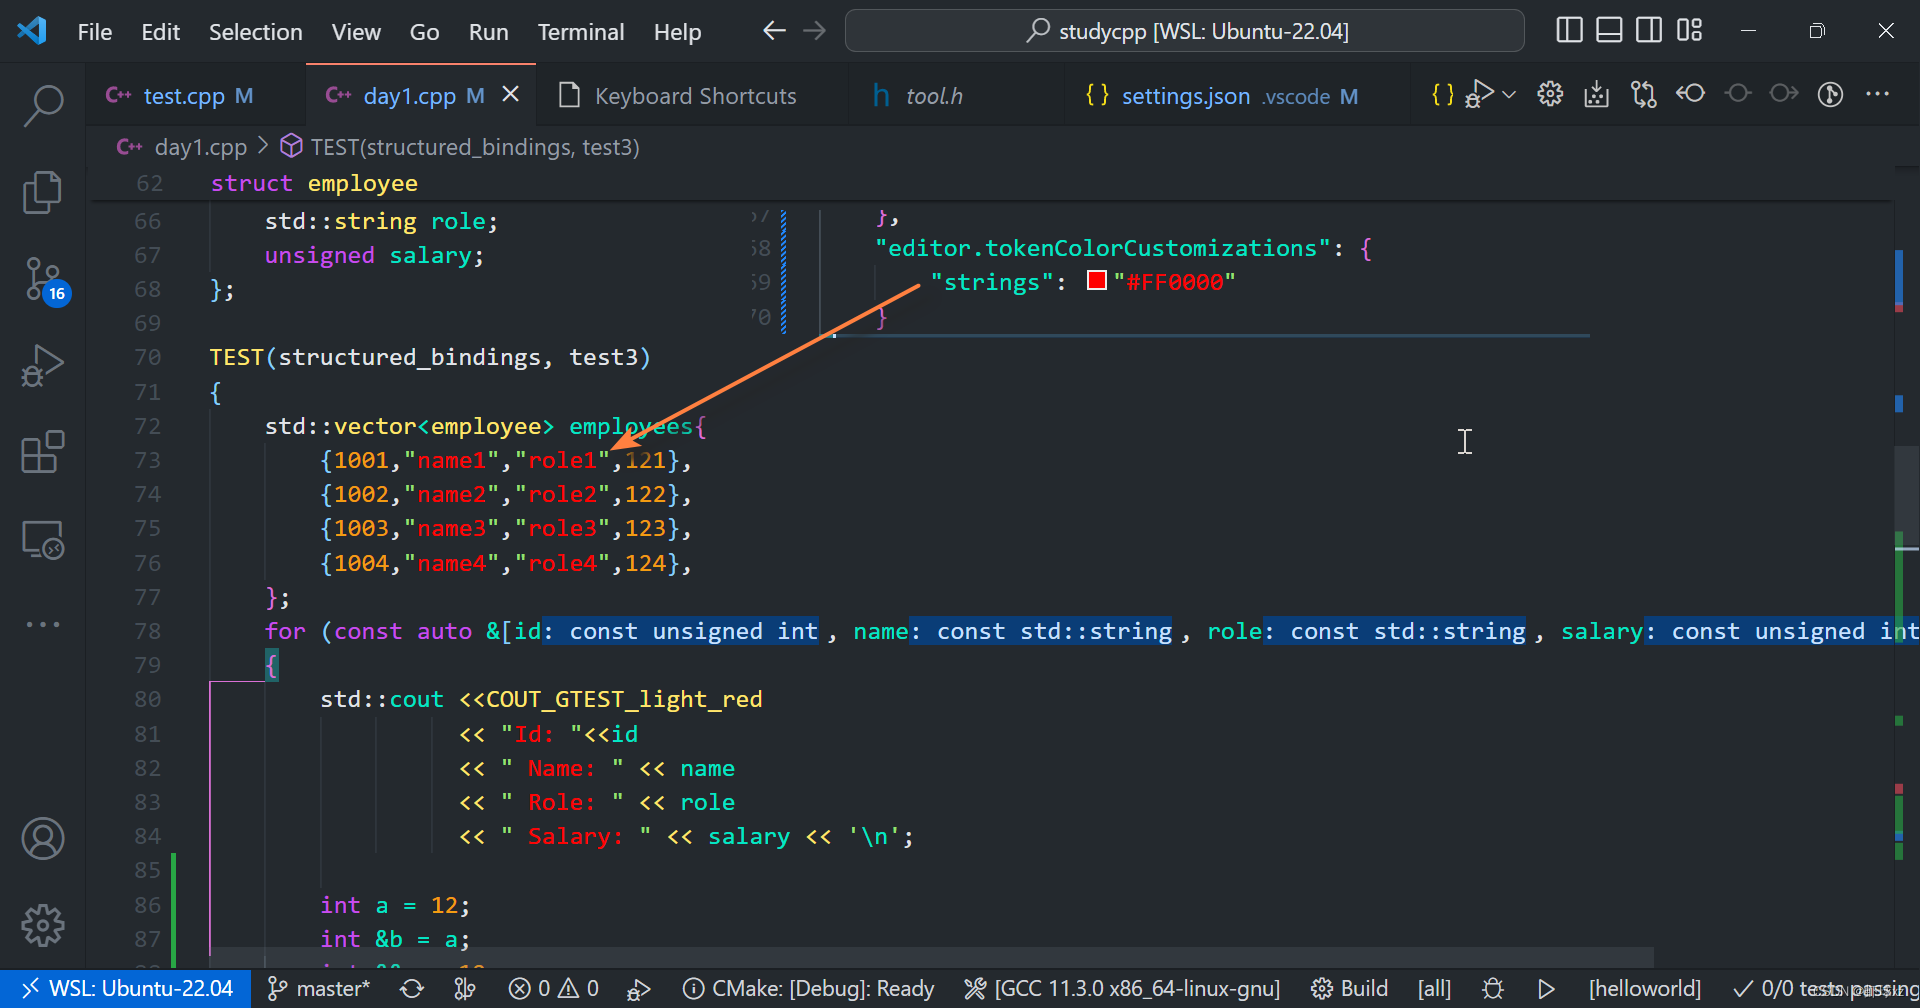Toggle the secondary side bar layout
Viewport: 1920px width, 1008px height.
[1649, 31]
